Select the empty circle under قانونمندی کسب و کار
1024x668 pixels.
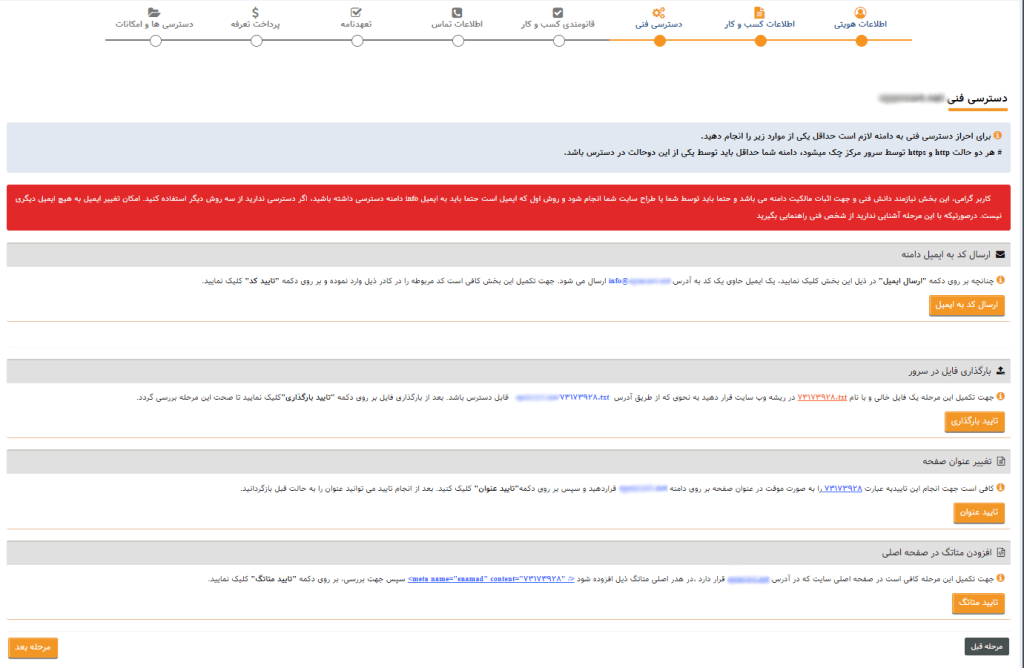coord(557,42)
